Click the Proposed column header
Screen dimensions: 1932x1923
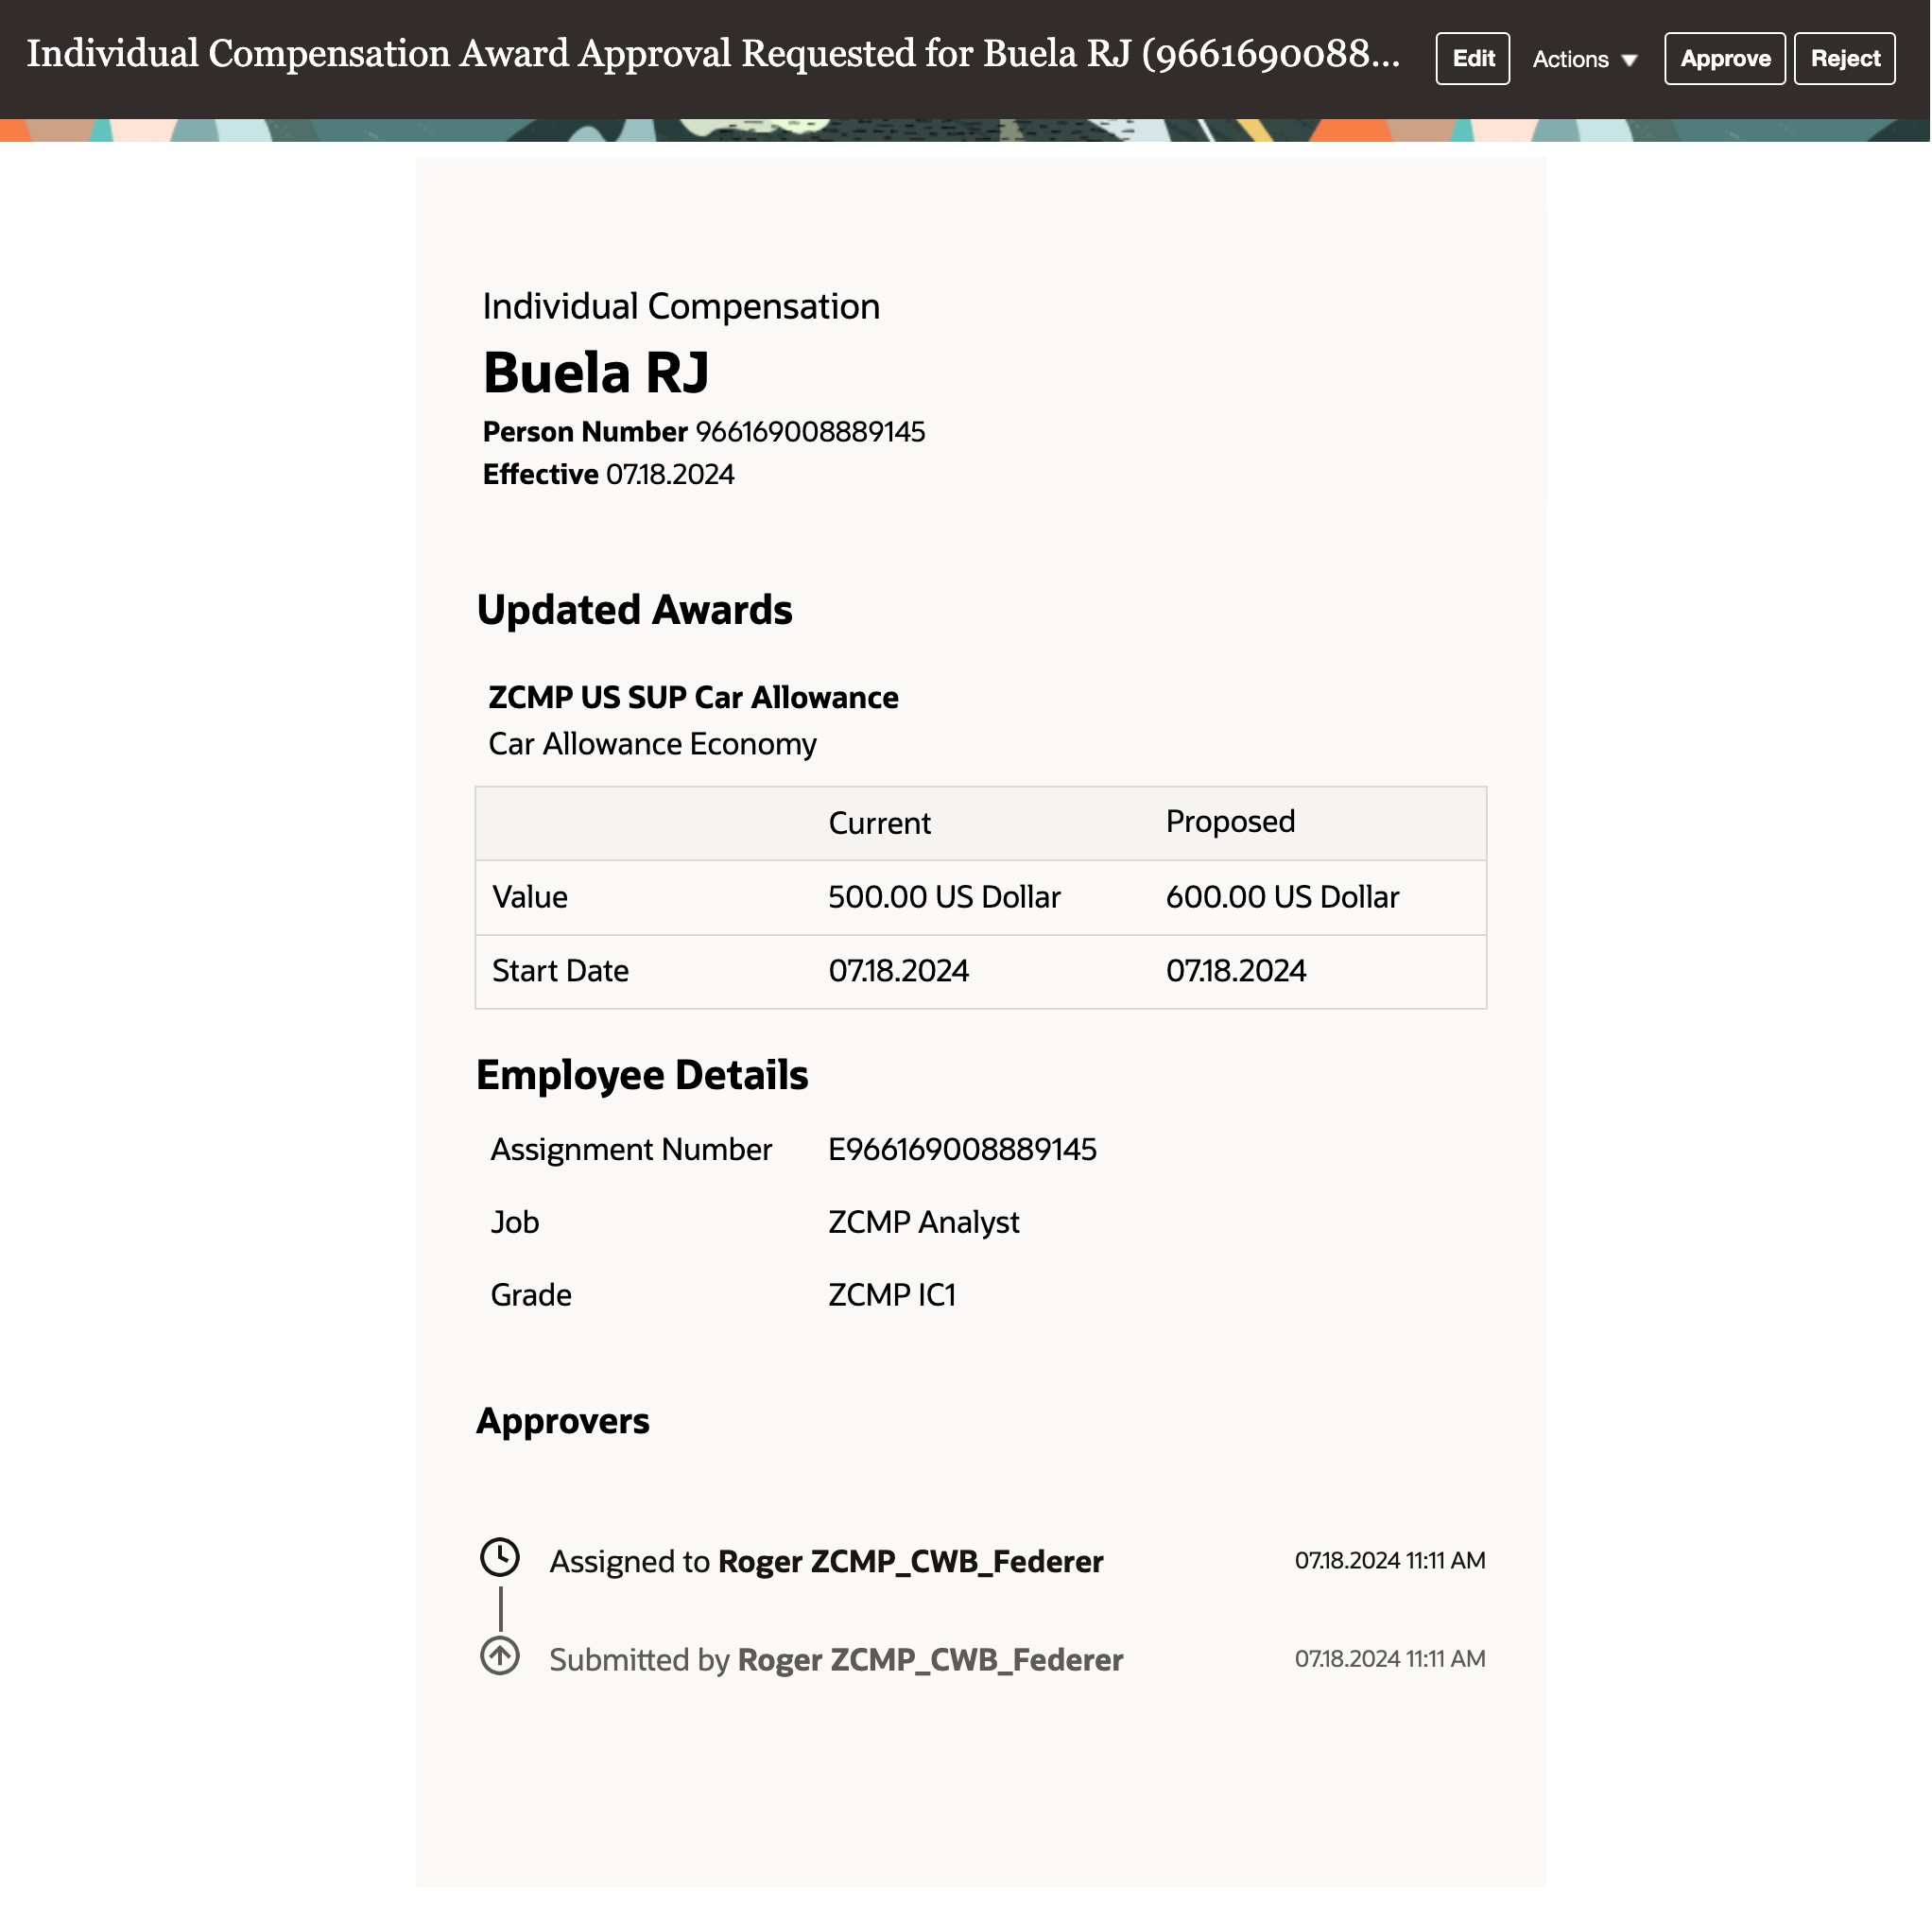1231,822
